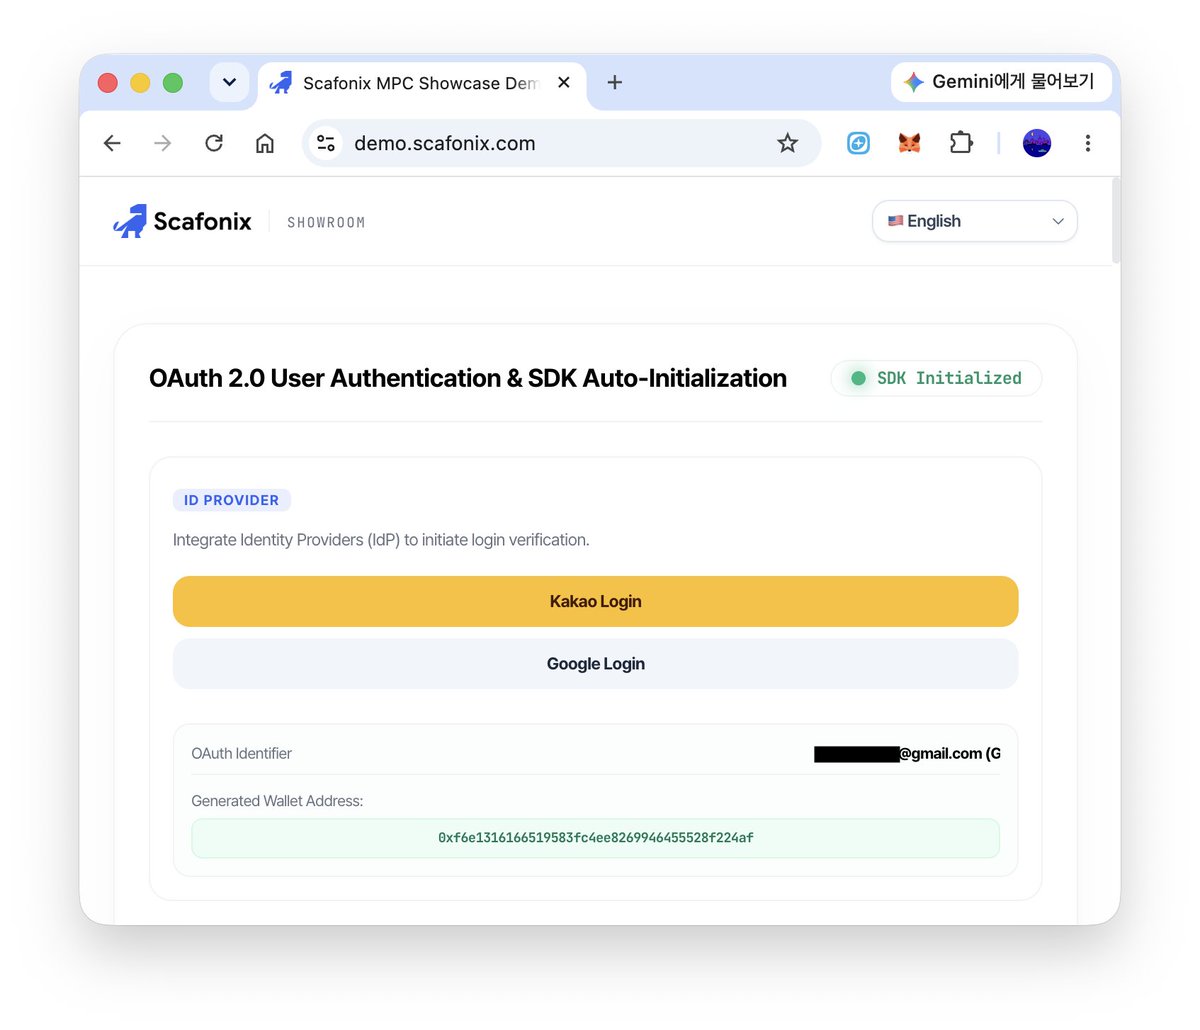Bookmark this page with the star icon
The width and height of the screenshot is (1200, 1030).
point(788,143)
